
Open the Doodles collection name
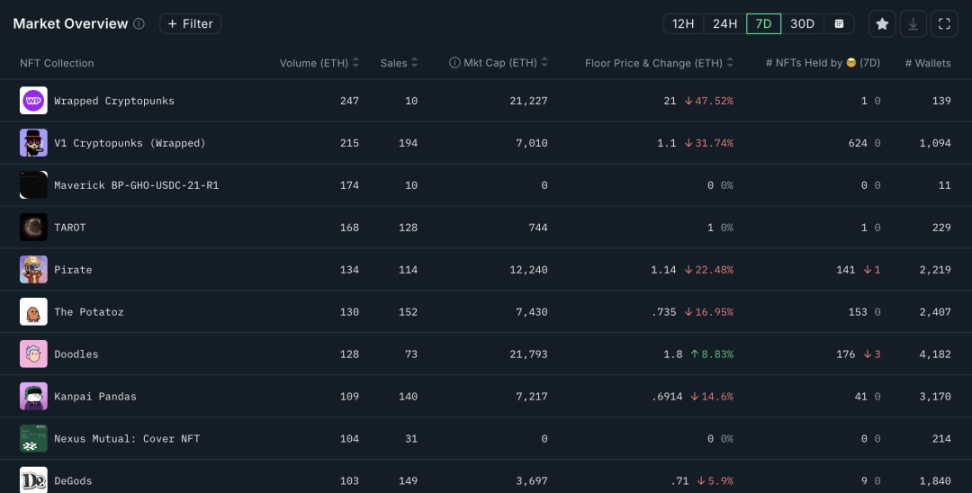(76, 353)
